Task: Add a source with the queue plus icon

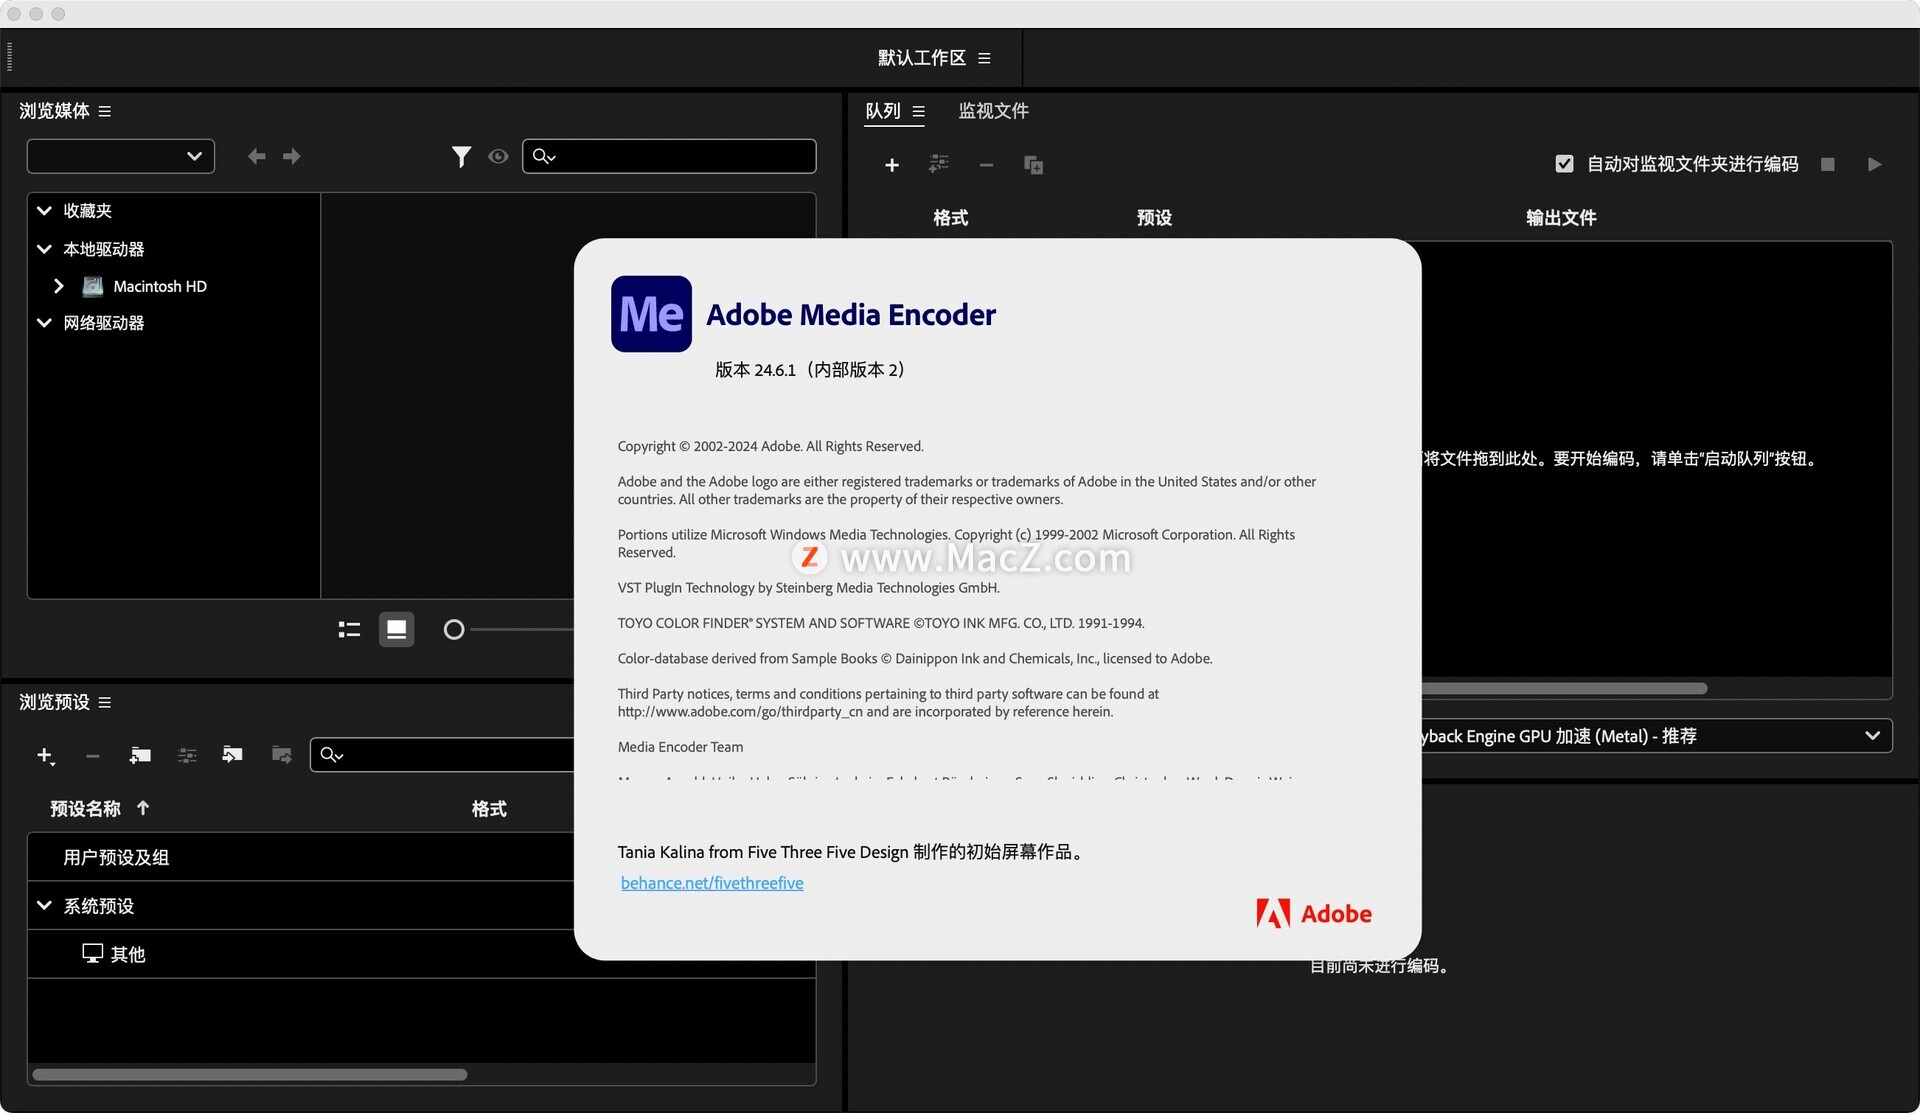Action: (892, 165)
